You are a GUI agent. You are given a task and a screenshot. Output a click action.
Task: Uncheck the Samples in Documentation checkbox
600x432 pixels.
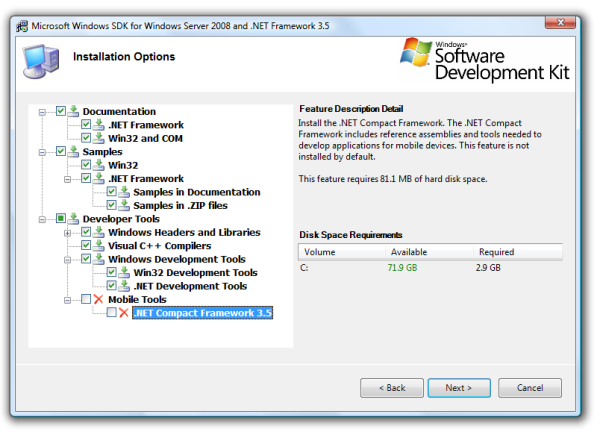[111, 191]
